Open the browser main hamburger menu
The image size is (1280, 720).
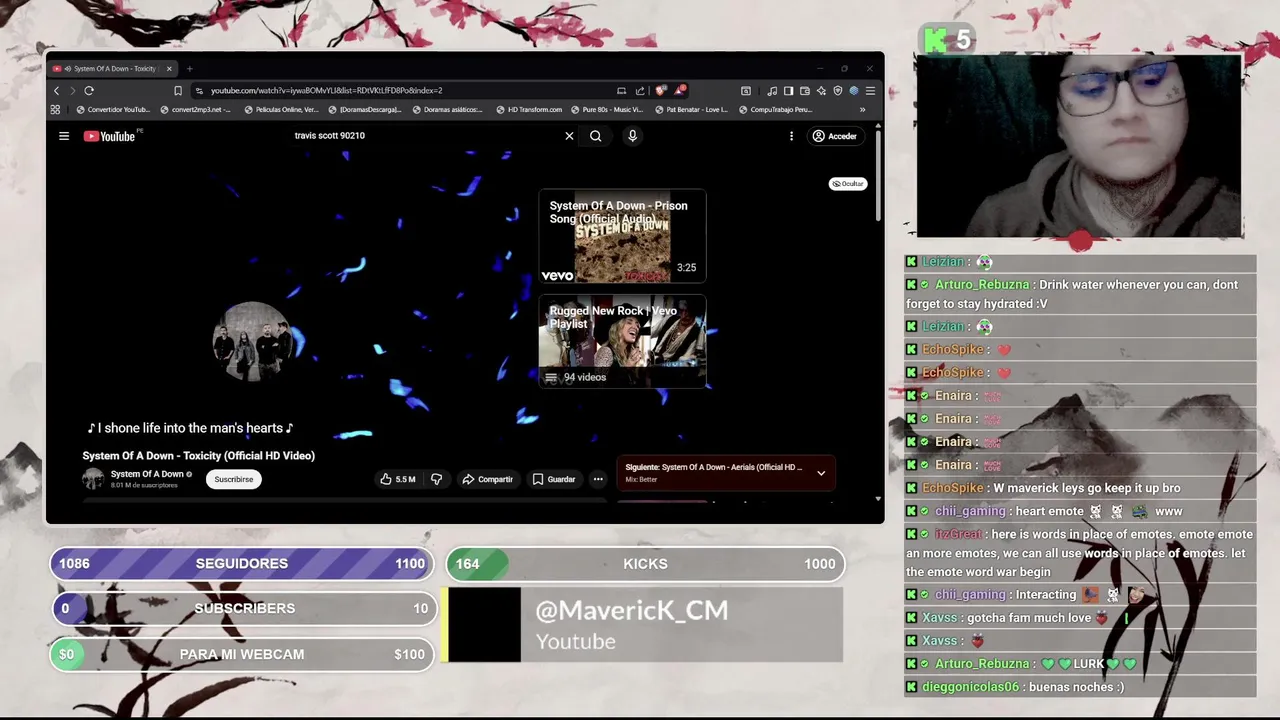(x=870, y=91)
